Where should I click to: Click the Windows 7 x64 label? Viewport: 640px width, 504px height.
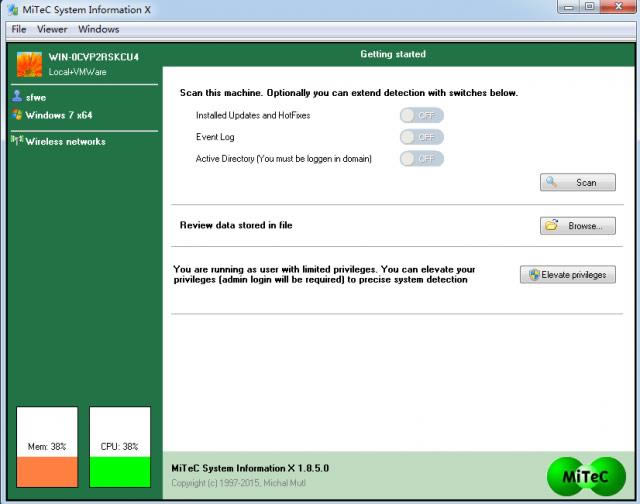click(59, 115)
